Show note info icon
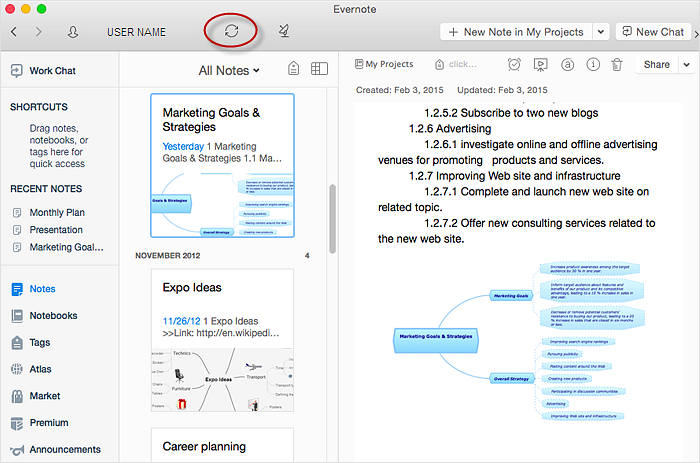This screenshot has height=463, width=700. [x=593, y=65]
